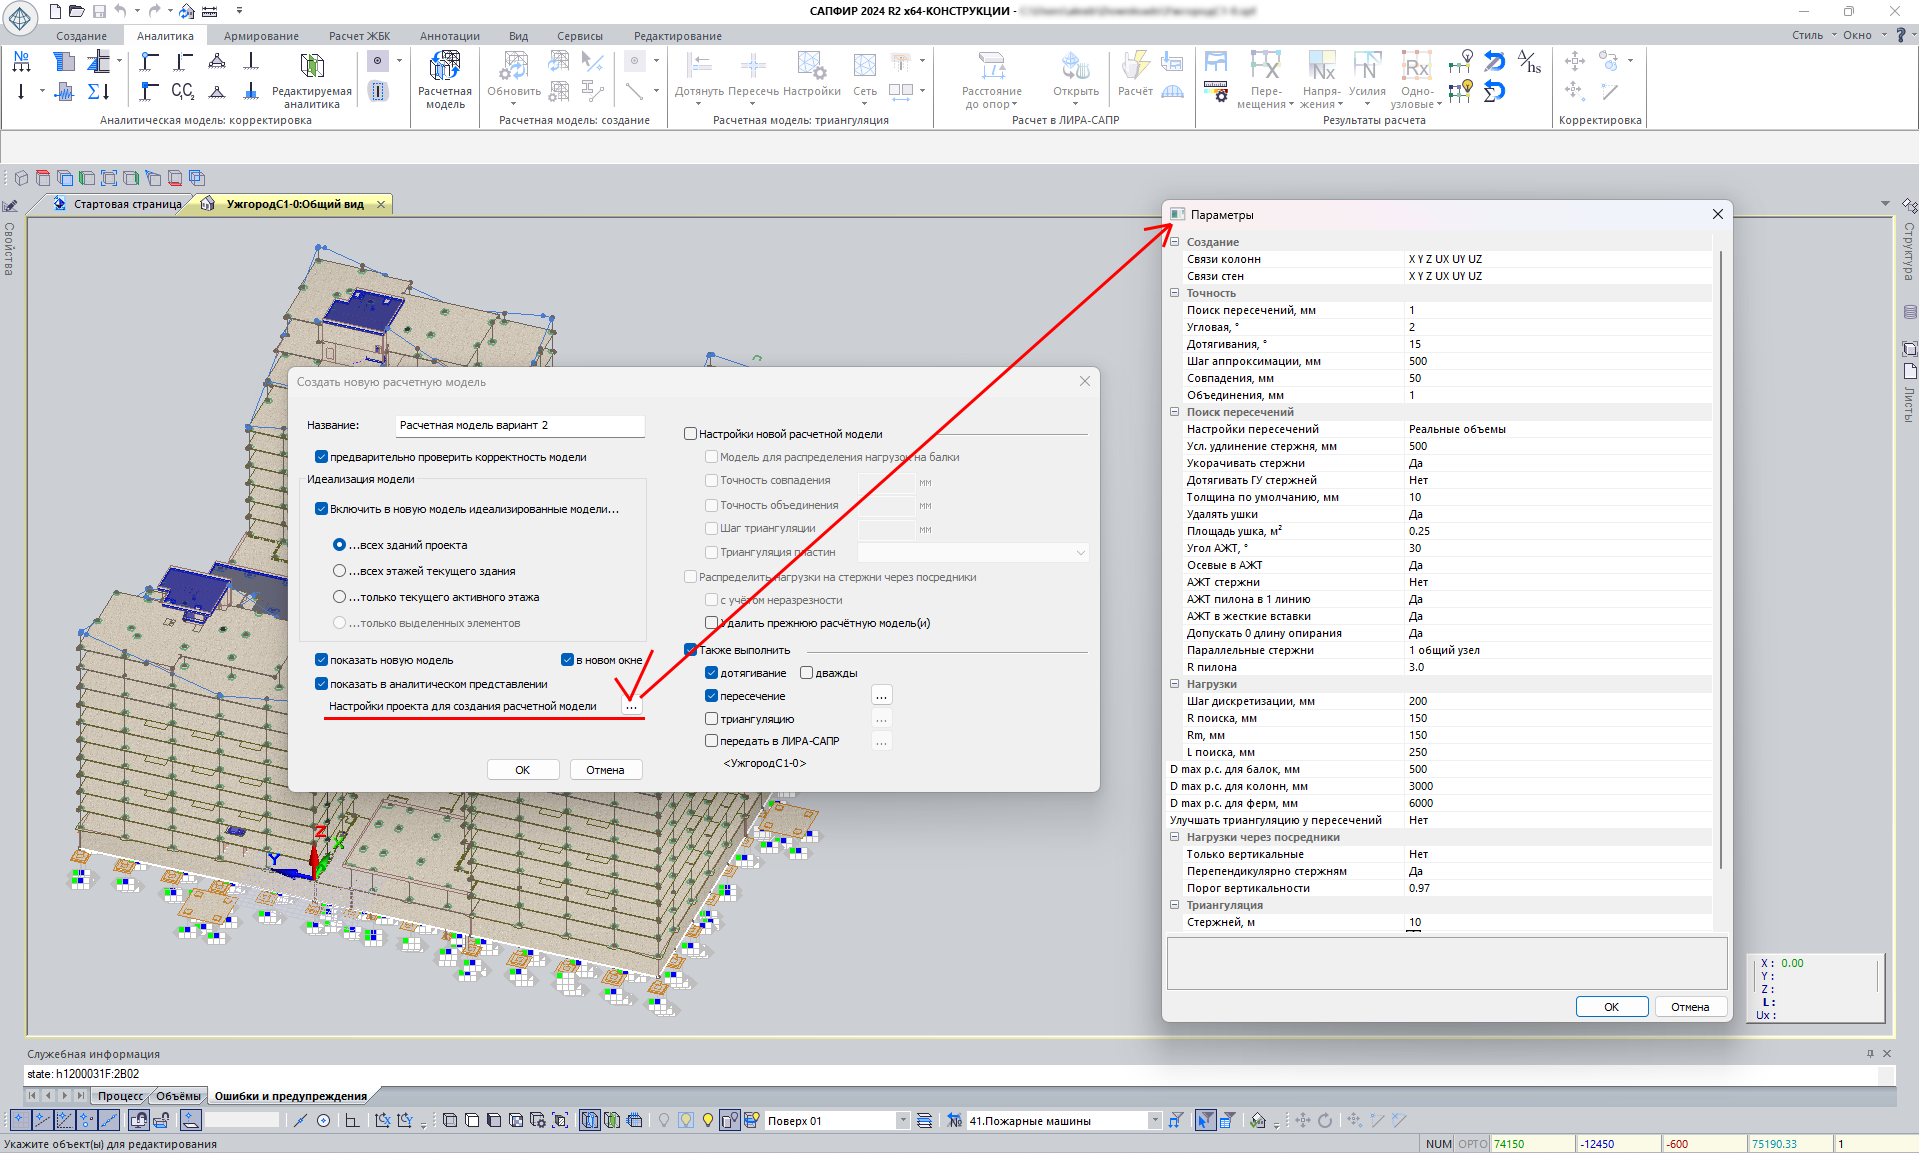Select '…всех этажей текущего здания' radio option

point(340,571)
